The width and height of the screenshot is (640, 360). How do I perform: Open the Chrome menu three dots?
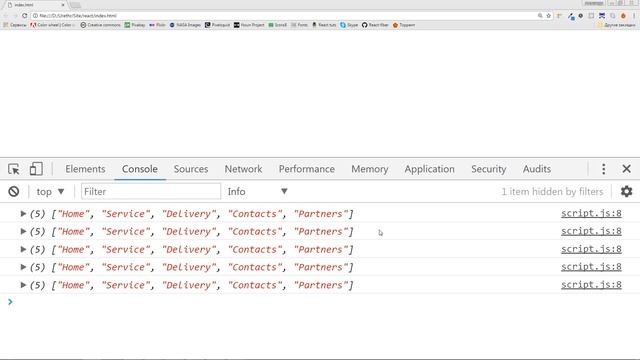(634, 16)
